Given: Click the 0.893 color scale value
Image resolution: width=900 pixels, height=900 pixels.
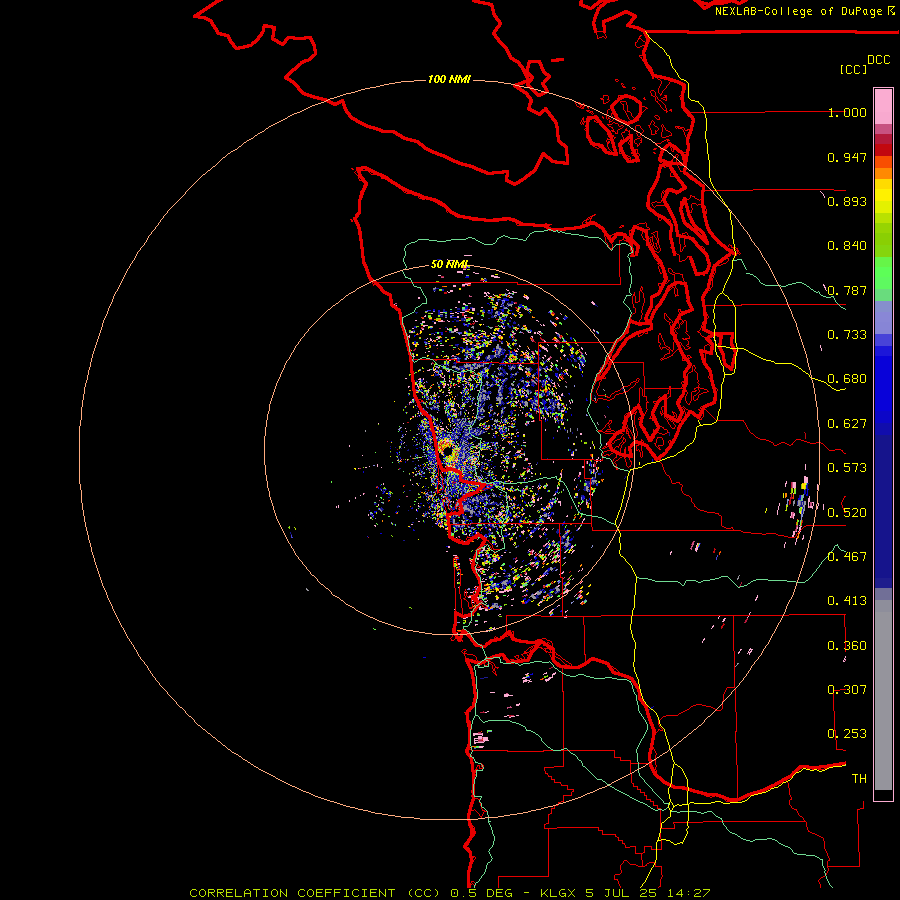Looking at the screenshot, I should pyautogui.click(x=847, y=201).
